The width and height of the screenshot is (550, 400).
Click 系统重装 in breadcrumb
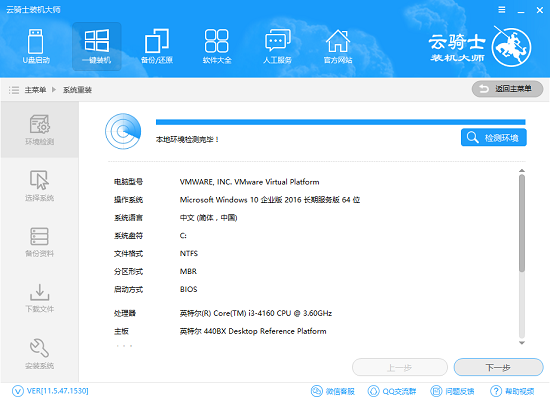(77, 90)
